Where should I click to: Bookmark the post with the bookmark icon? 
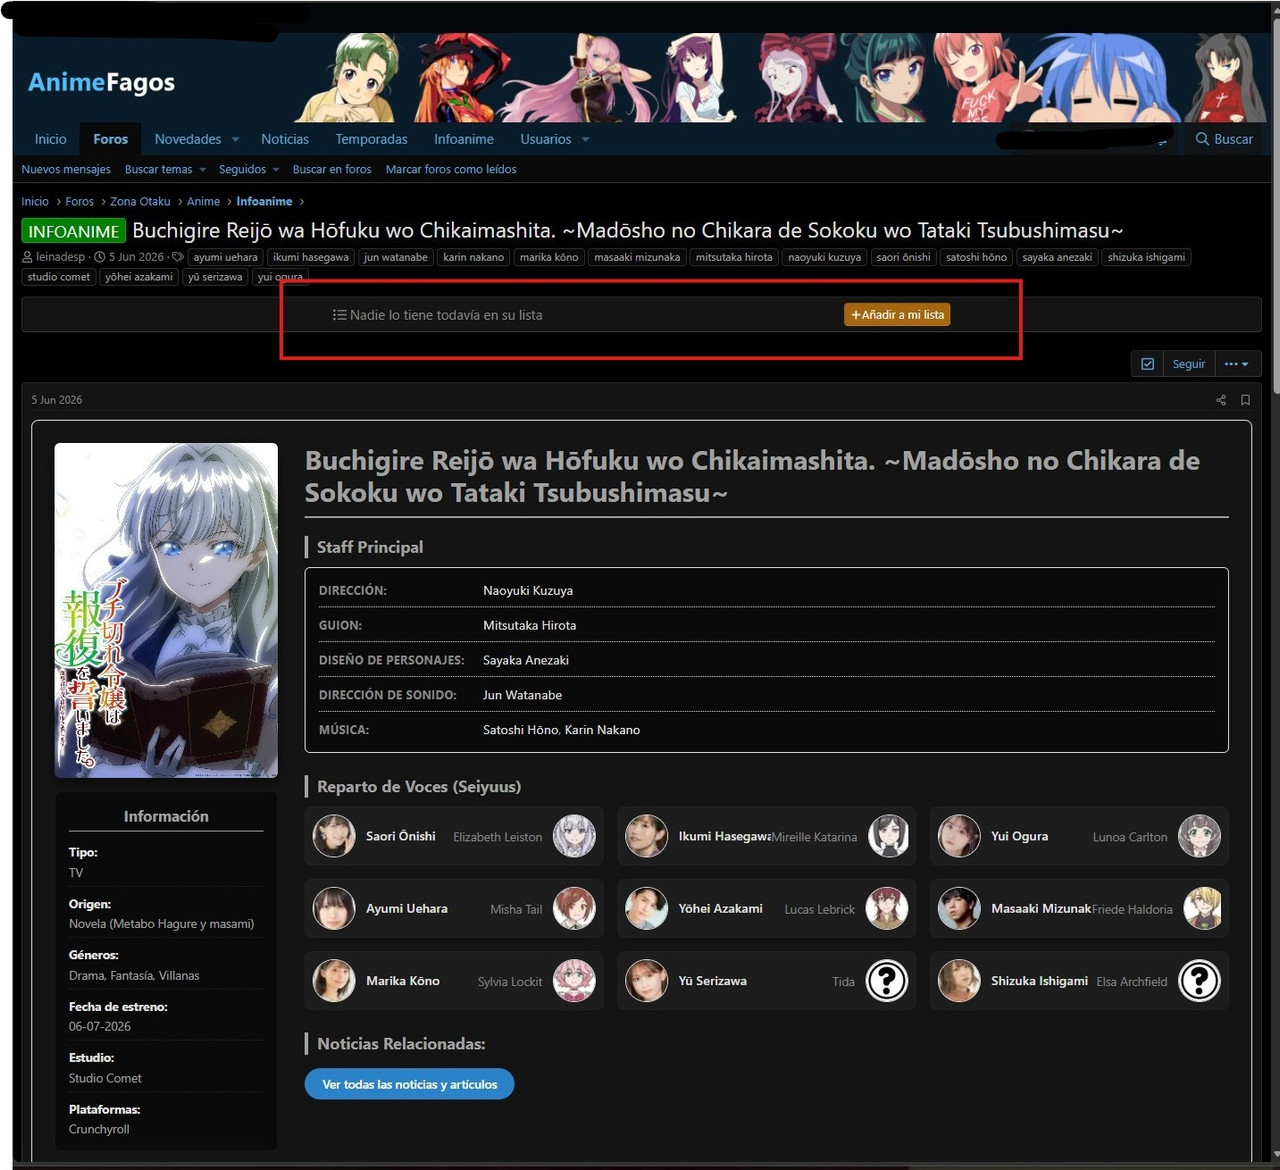pos(1245,400)
